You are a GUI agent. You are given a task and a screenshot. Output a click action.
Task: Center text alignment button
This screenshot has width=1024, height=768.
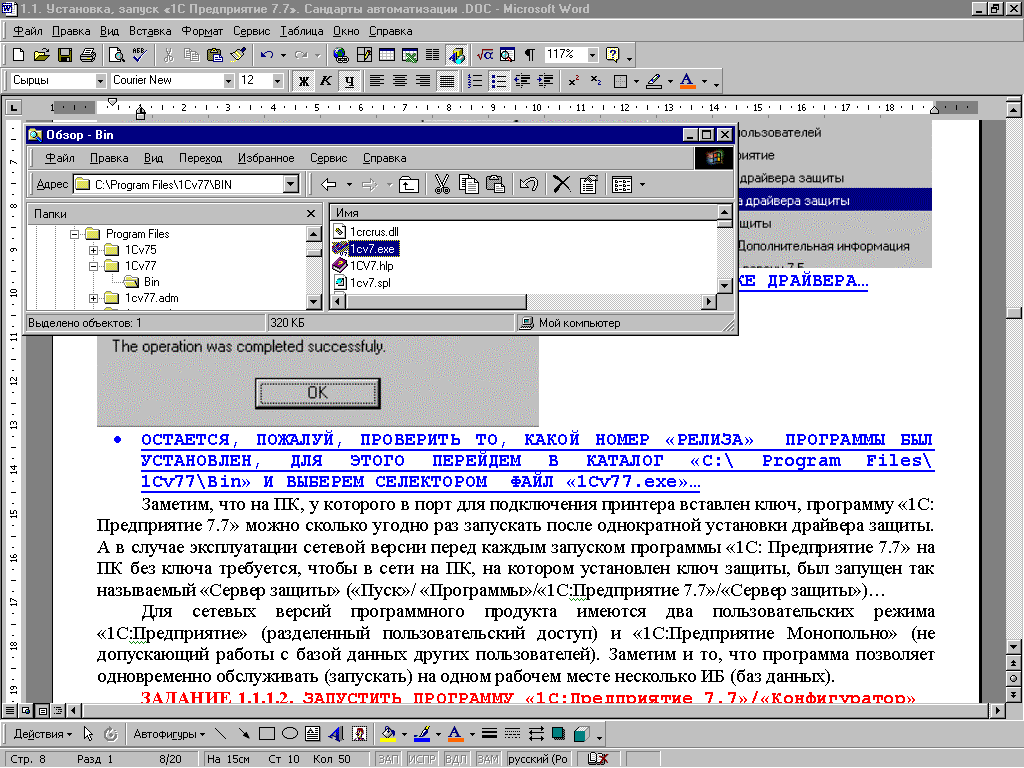(400, 81)
